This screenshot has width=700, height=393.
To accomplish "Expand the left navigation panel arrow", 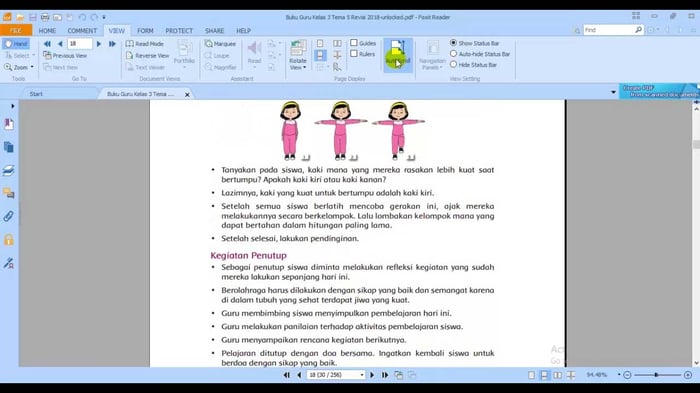I will 12,106.
